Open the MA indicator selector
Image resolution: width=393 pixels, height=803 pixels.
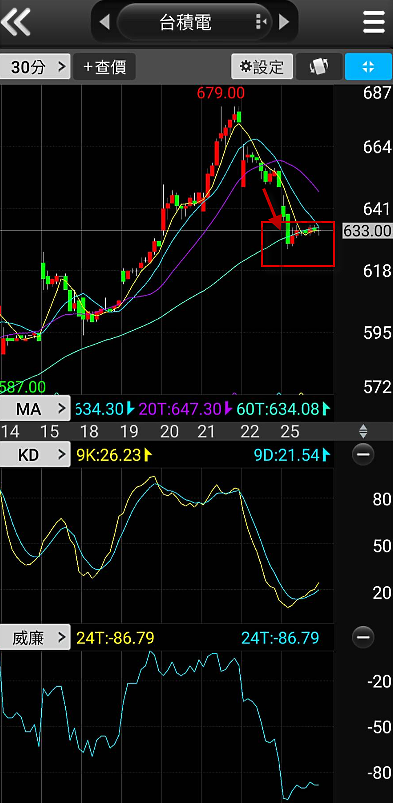(35, 409)
